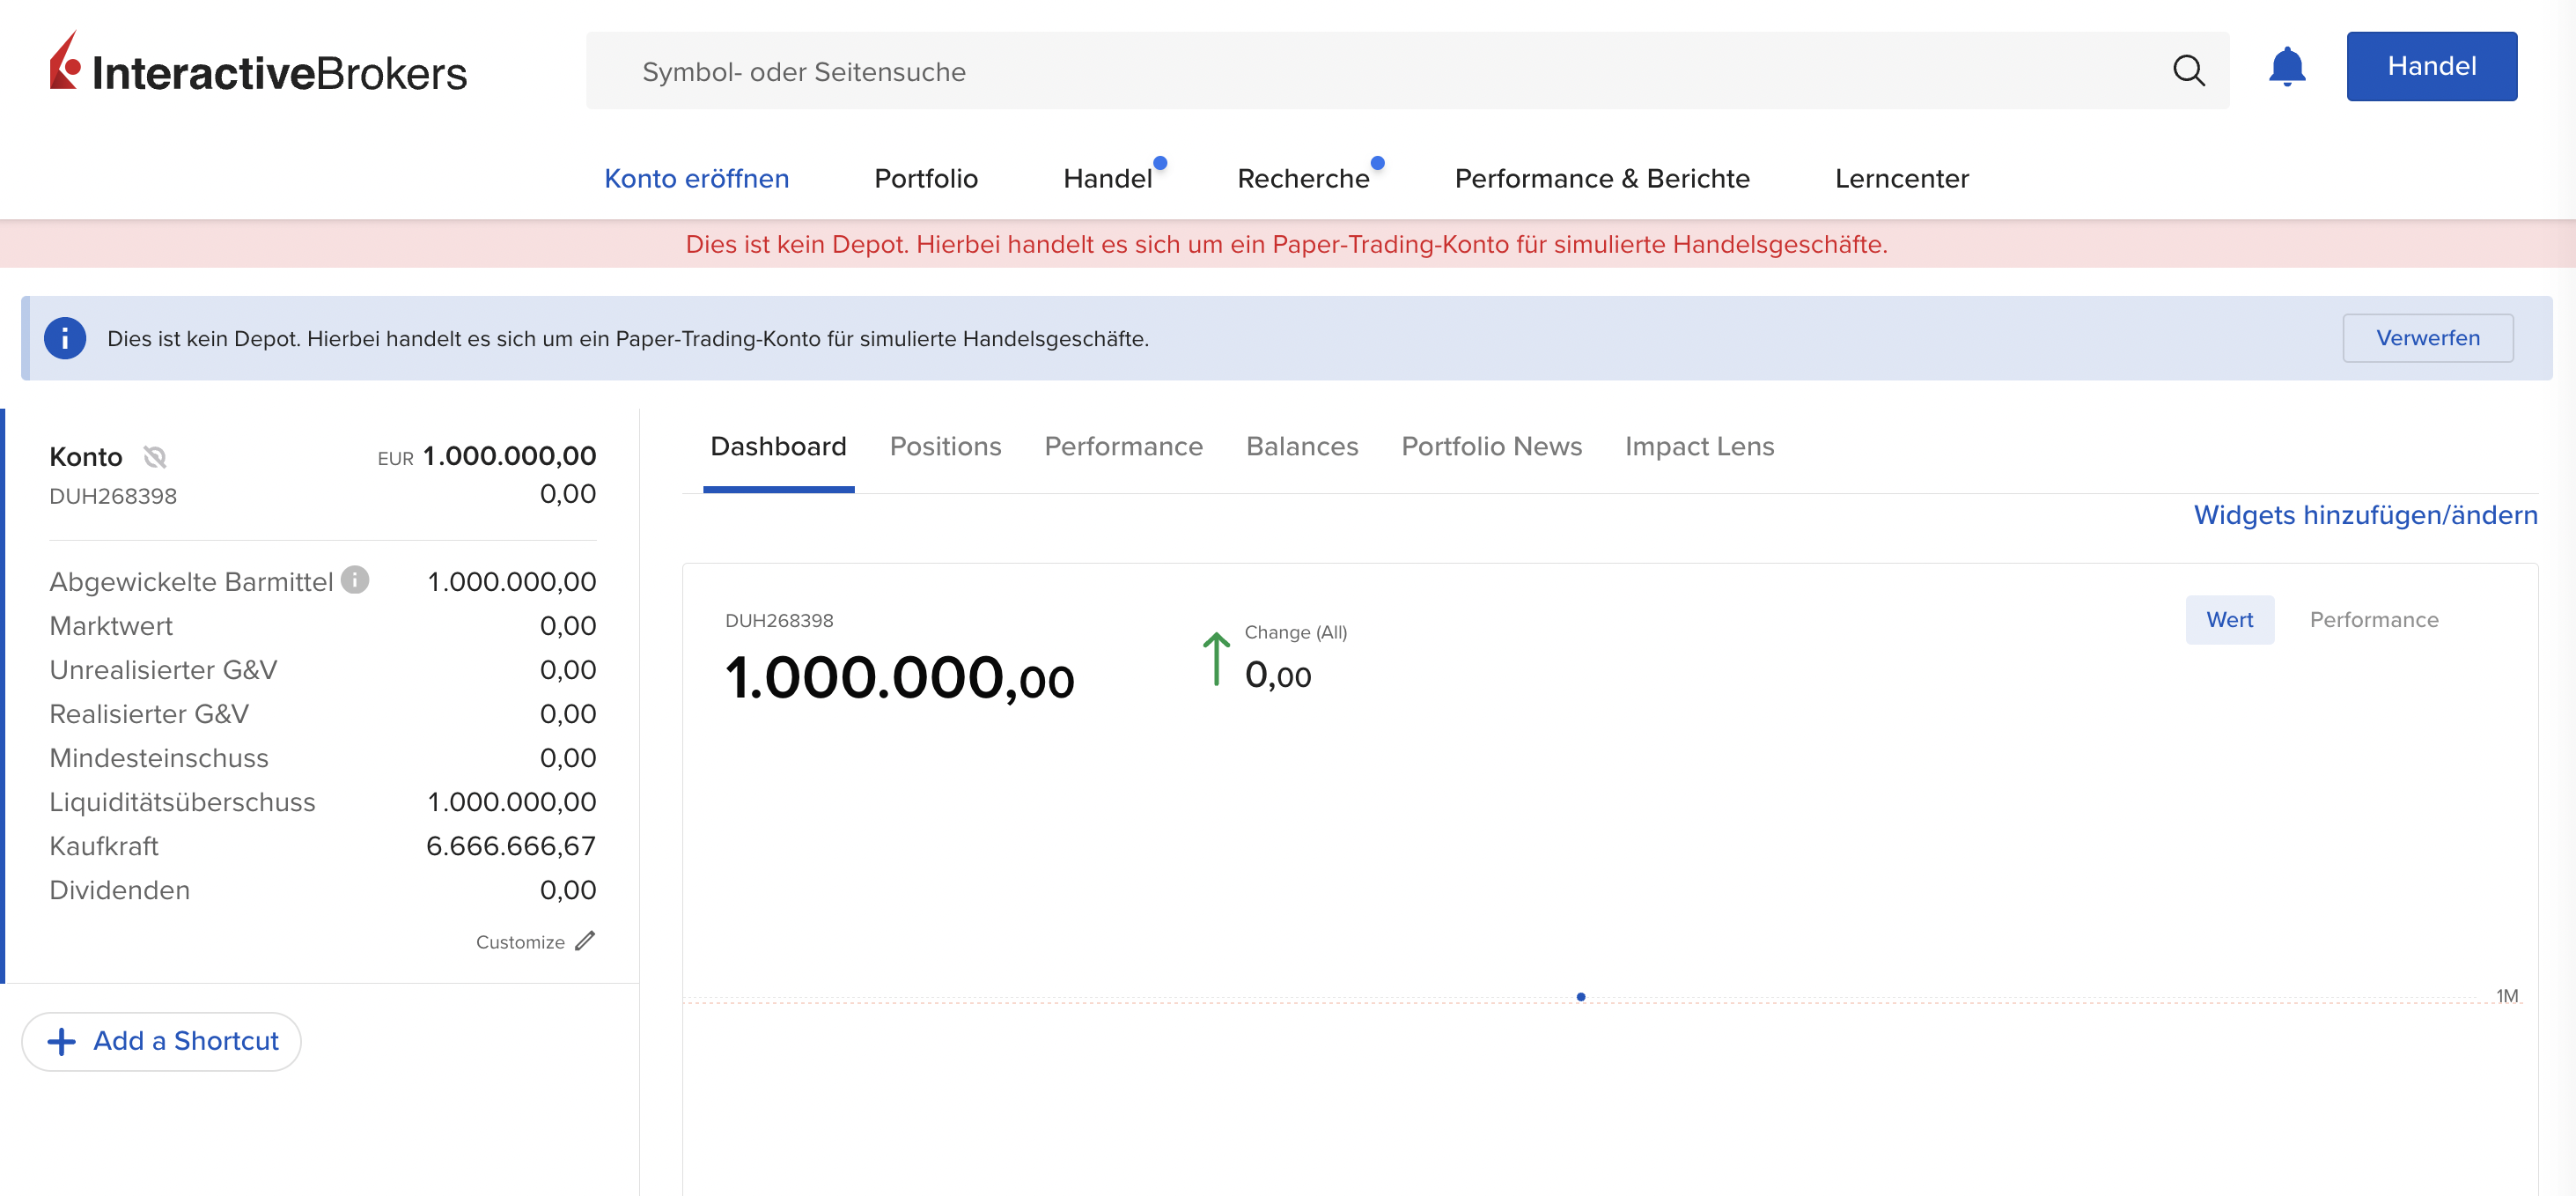Open Widgets hinzufügen/ändern
Viewport: 2576px width, 1196px height.
tap(2366, 515)
